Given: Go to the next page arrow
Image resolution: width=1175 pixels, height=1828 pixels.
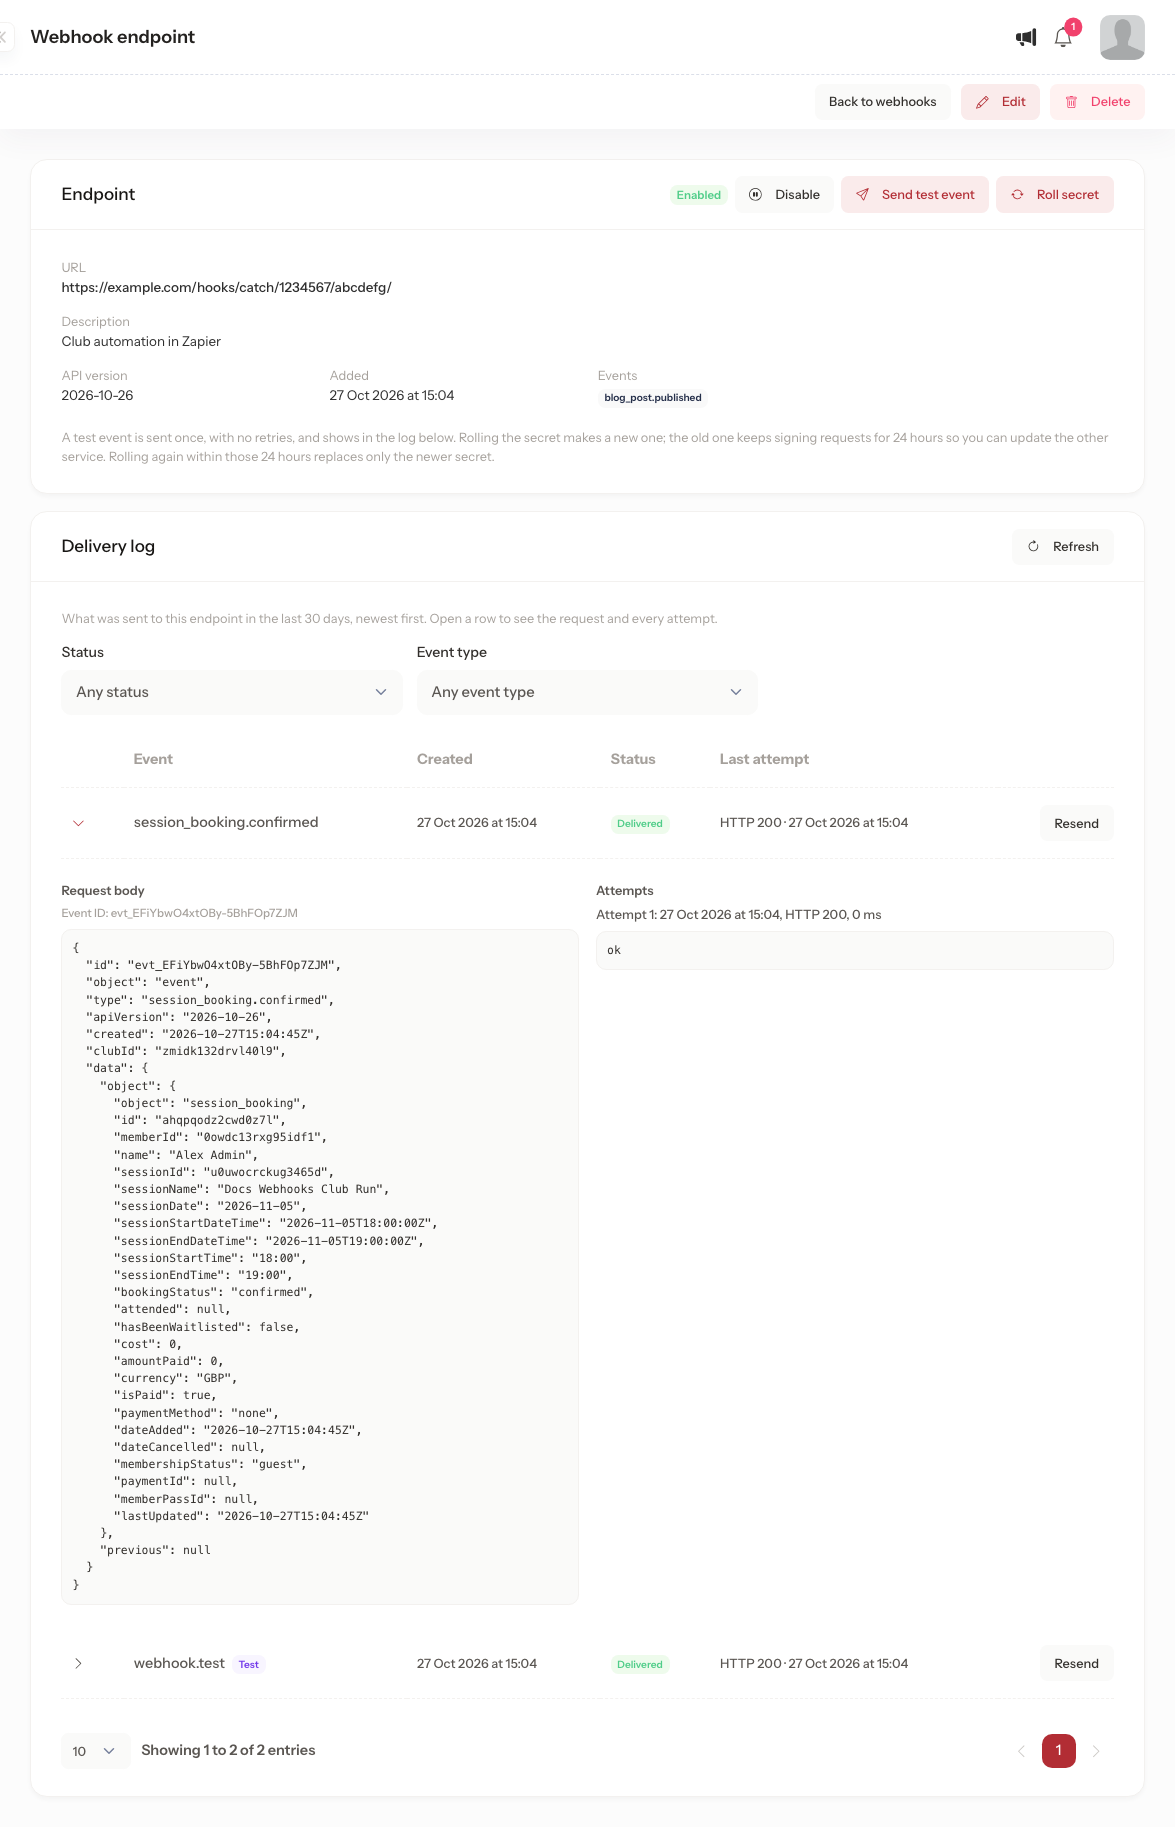Looking at the screenshot, I should tap(1096, 1751).
